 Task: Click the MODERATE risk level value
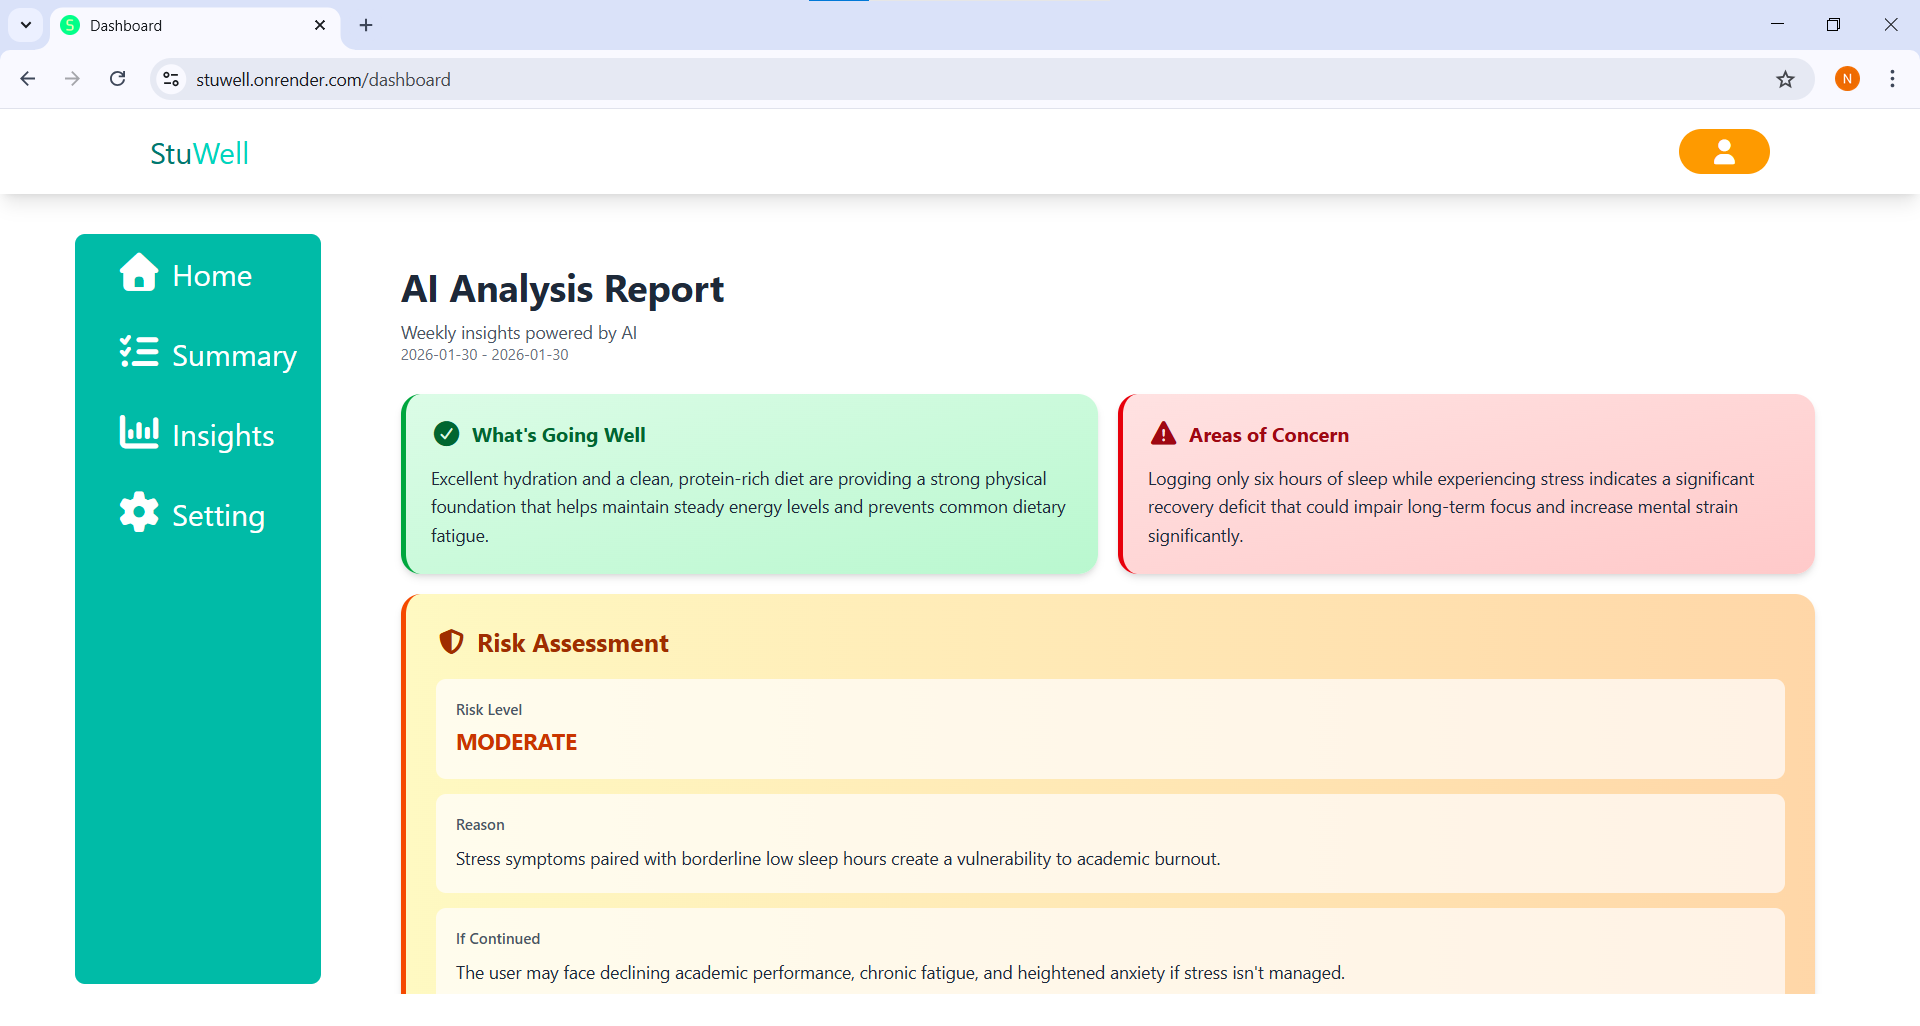click(x=517, y=742)
